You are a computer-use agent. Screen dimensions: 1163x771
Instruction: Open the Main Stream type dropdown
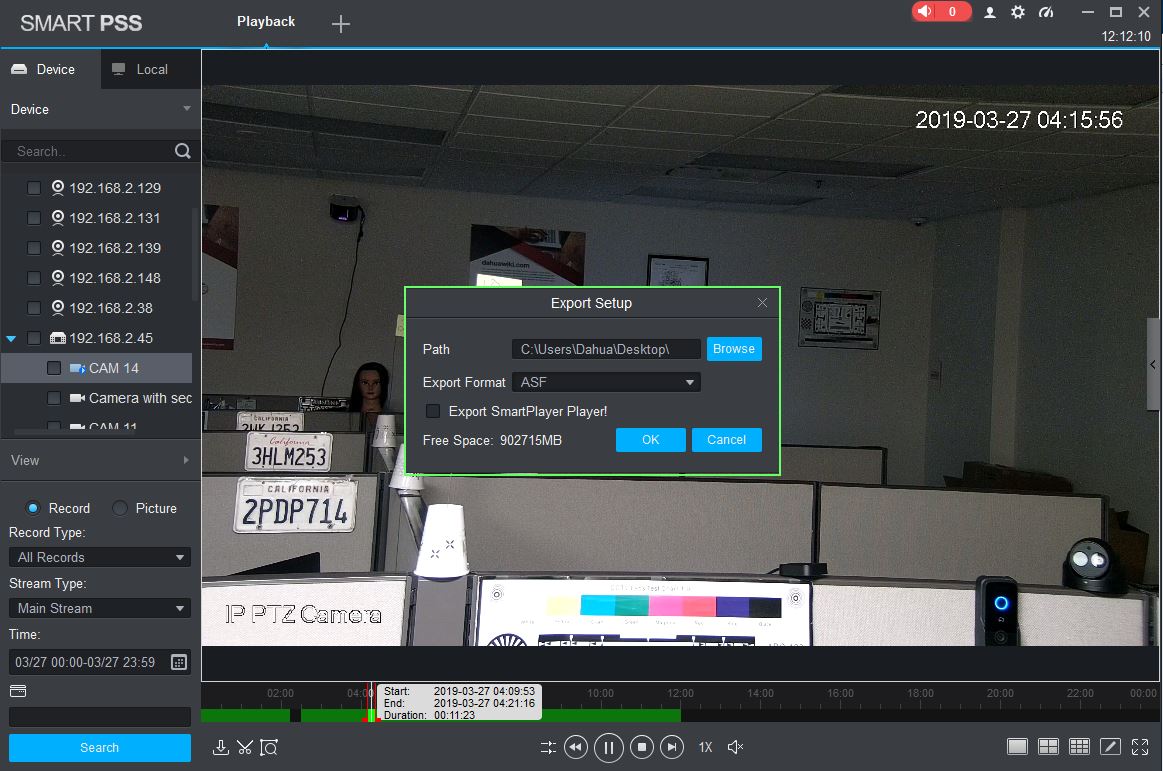[x=99, y=608]
